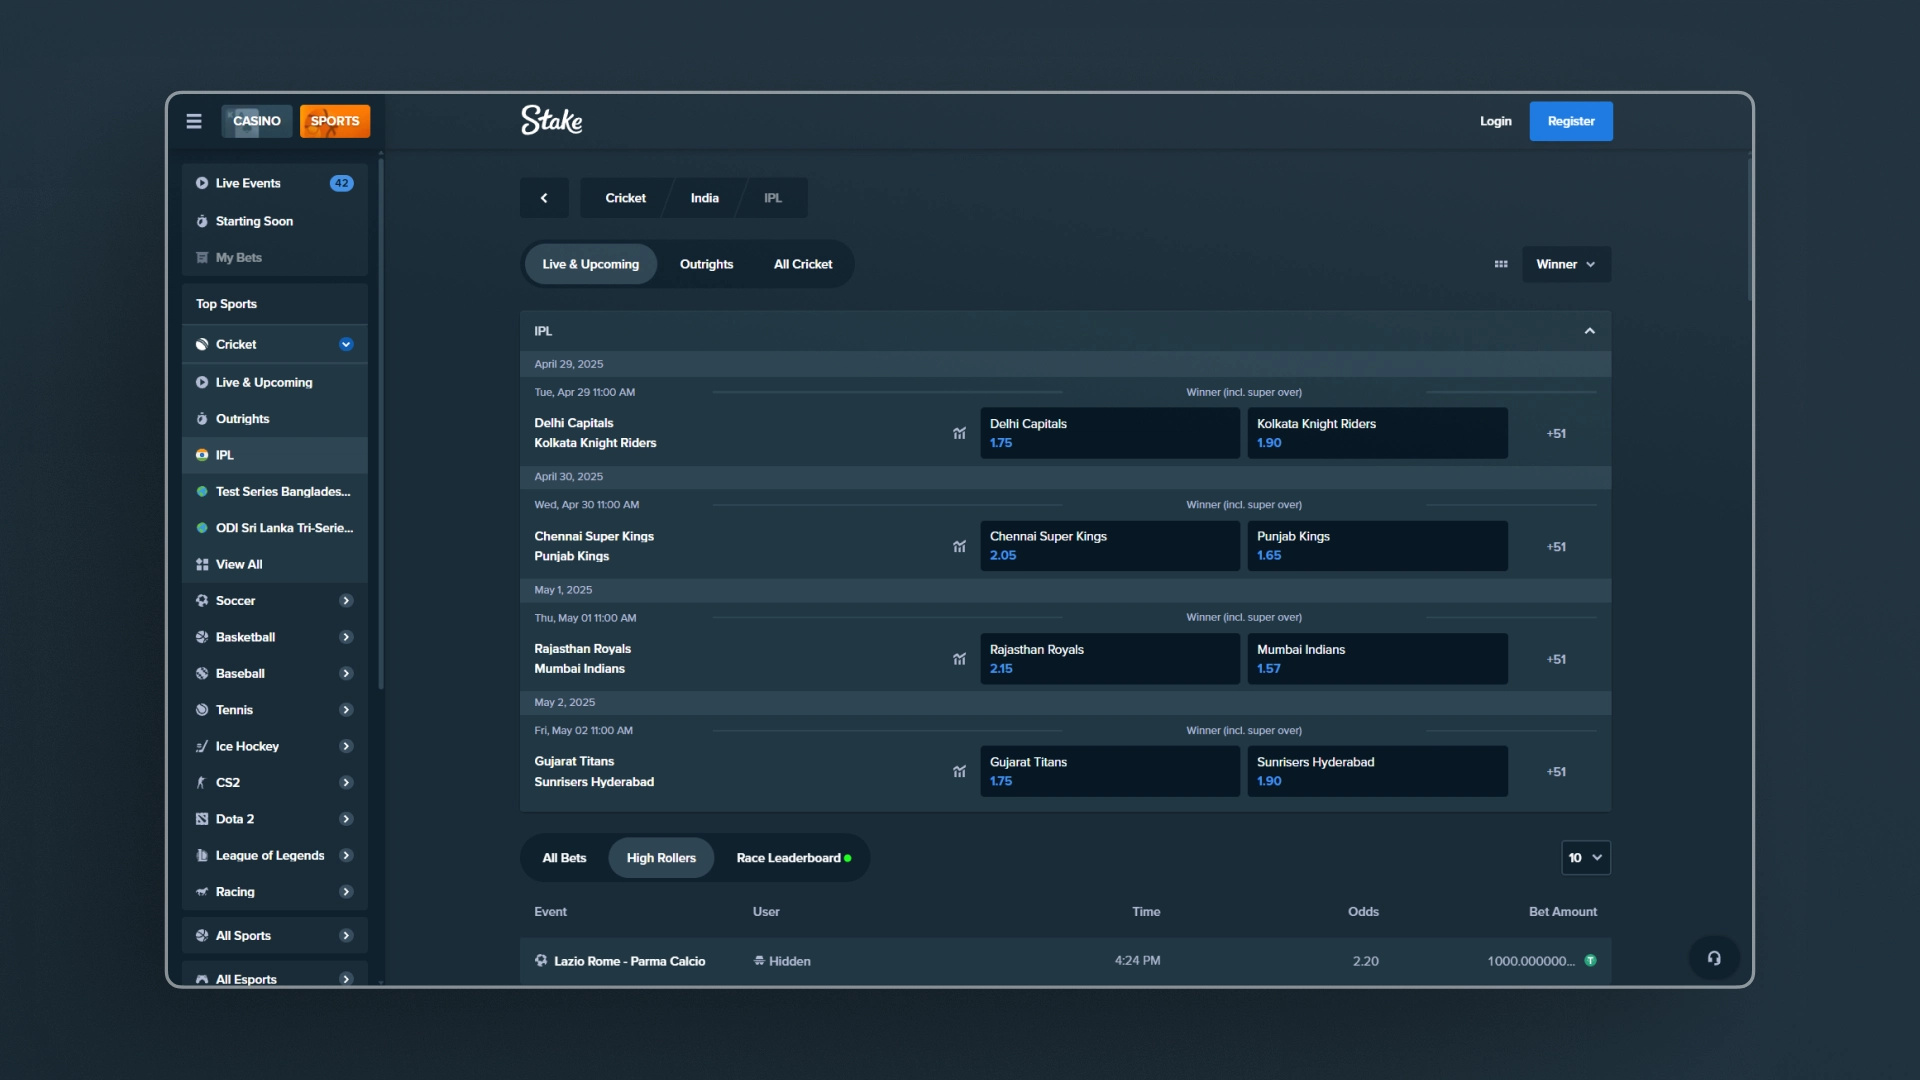This screenshot has height=1080, width=1920.
Task: Open Lazio Rome - Parma Calcio bet row
Action: pos(1065,961)
